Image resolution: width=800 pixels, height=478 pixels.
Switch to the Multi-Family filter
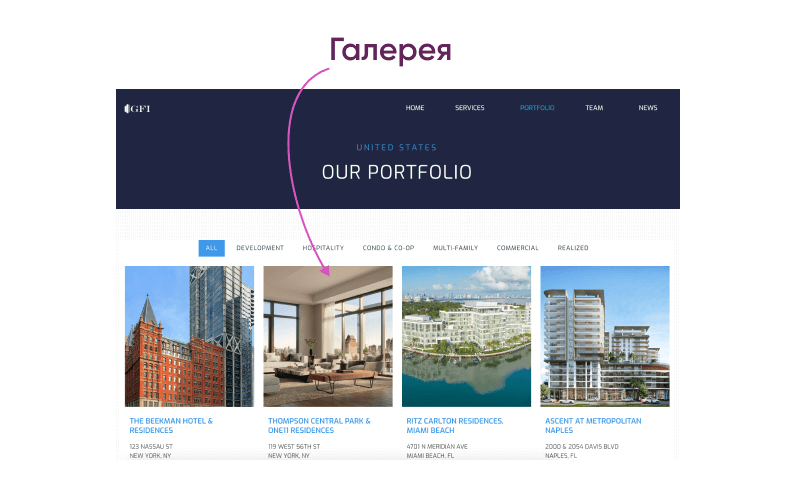pos(455,248)
